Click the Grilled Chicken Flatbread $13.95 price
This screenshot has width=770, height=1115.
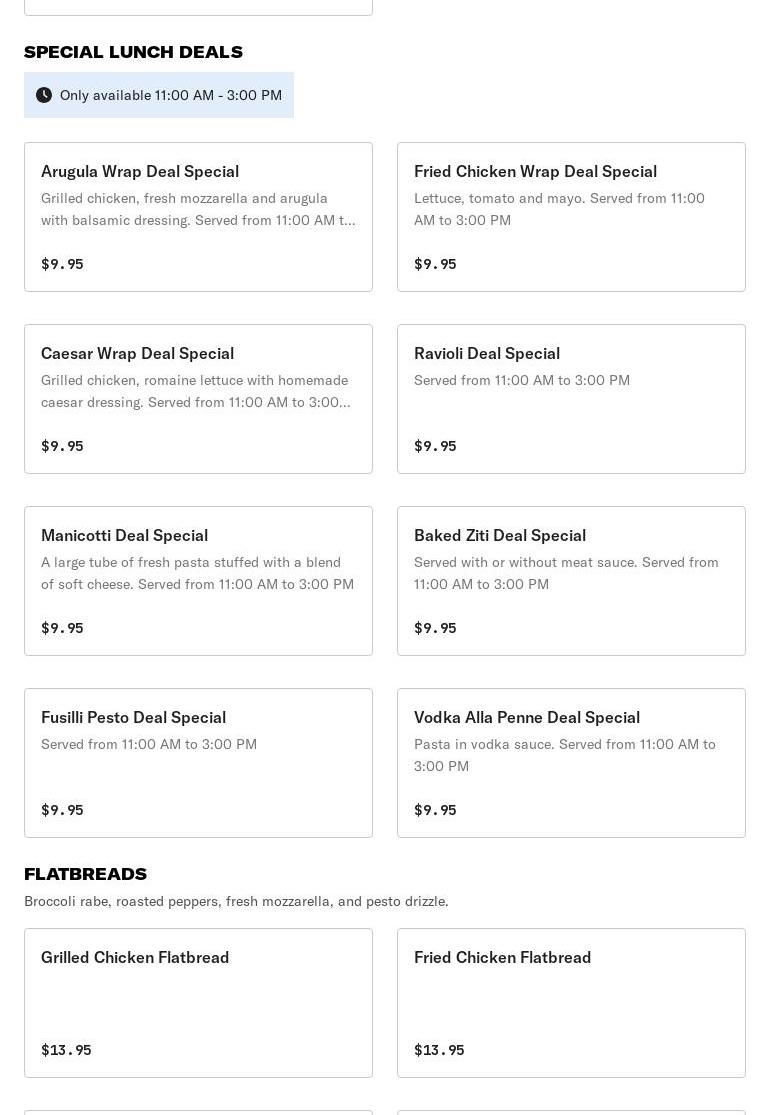pyautogui.click(x=66, y=1050)
